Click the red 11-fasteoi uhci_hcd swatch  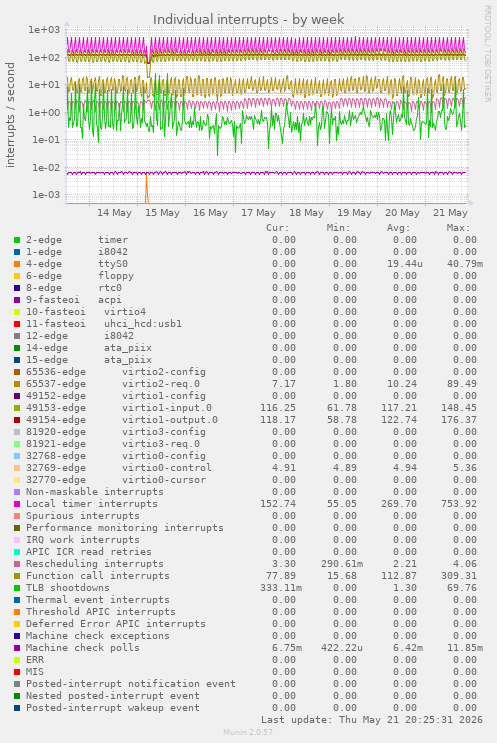(x=17, y=324)
